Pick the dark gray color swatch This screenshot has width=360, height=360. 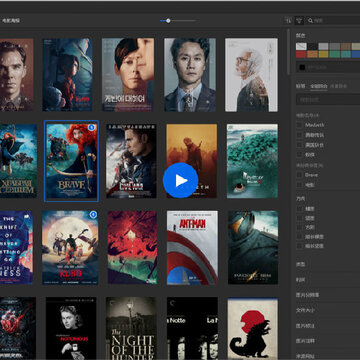coord(334,46)
